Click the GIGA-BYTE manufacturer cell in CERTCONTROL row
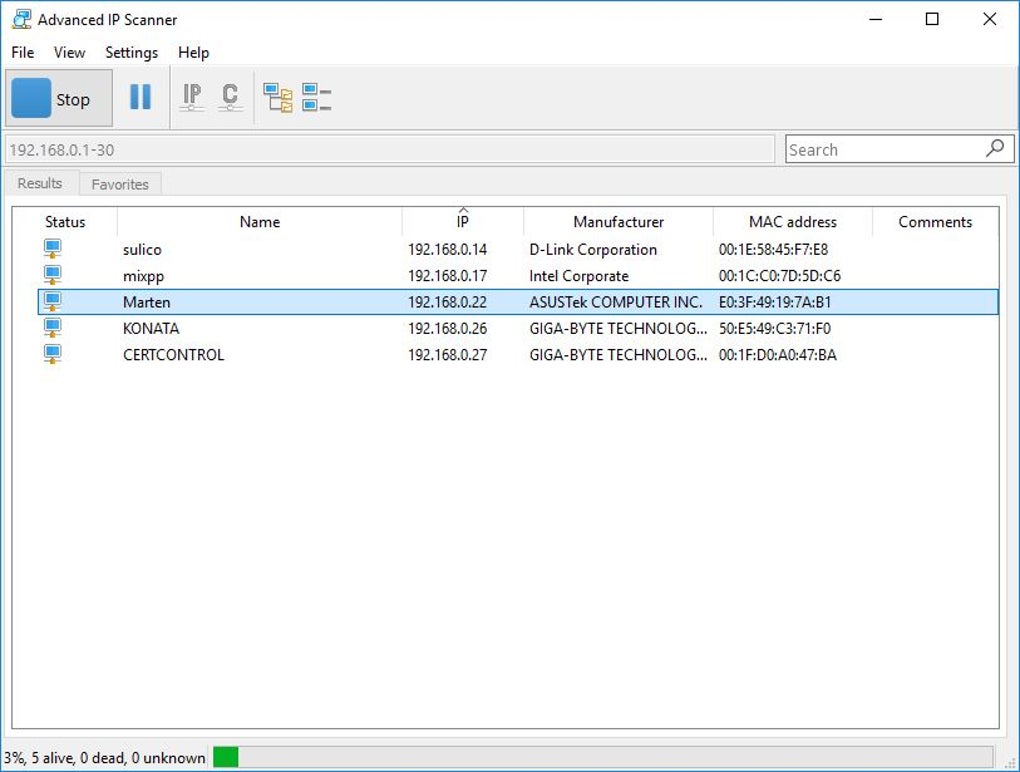The height and width of the screenshot is (772, 1020). (x=618, y=355)
